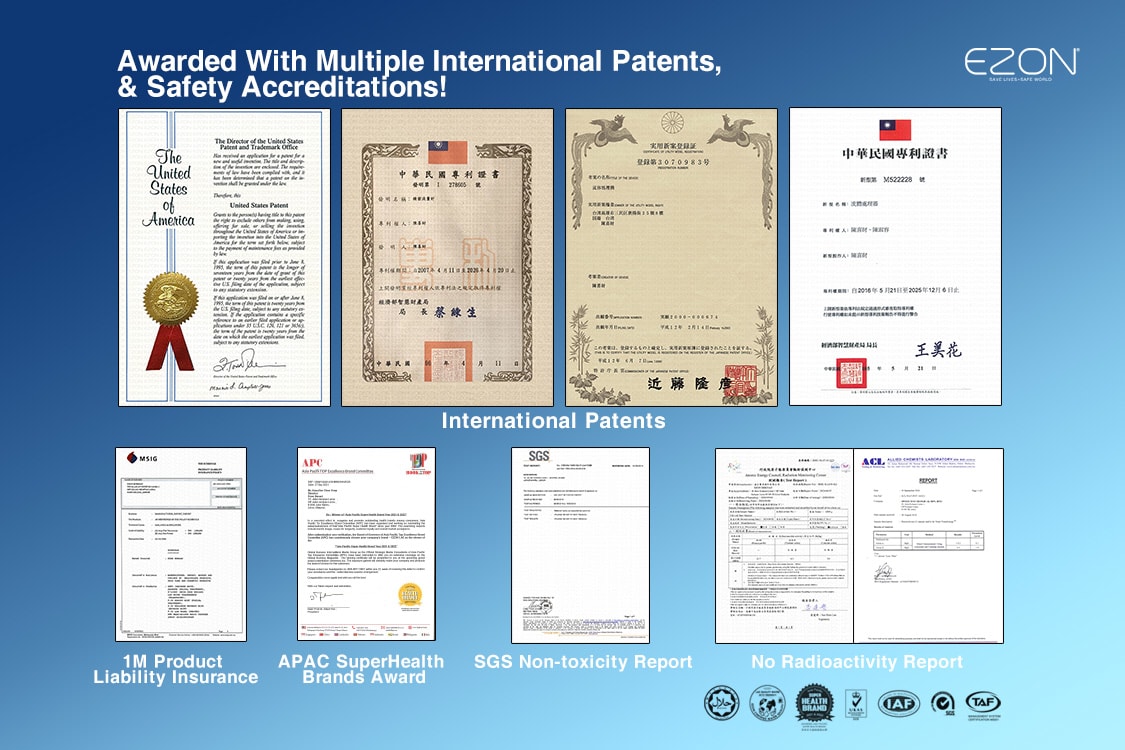
Task: Click the 'M522228' certificate number
Action: click(x=897, y=179)
